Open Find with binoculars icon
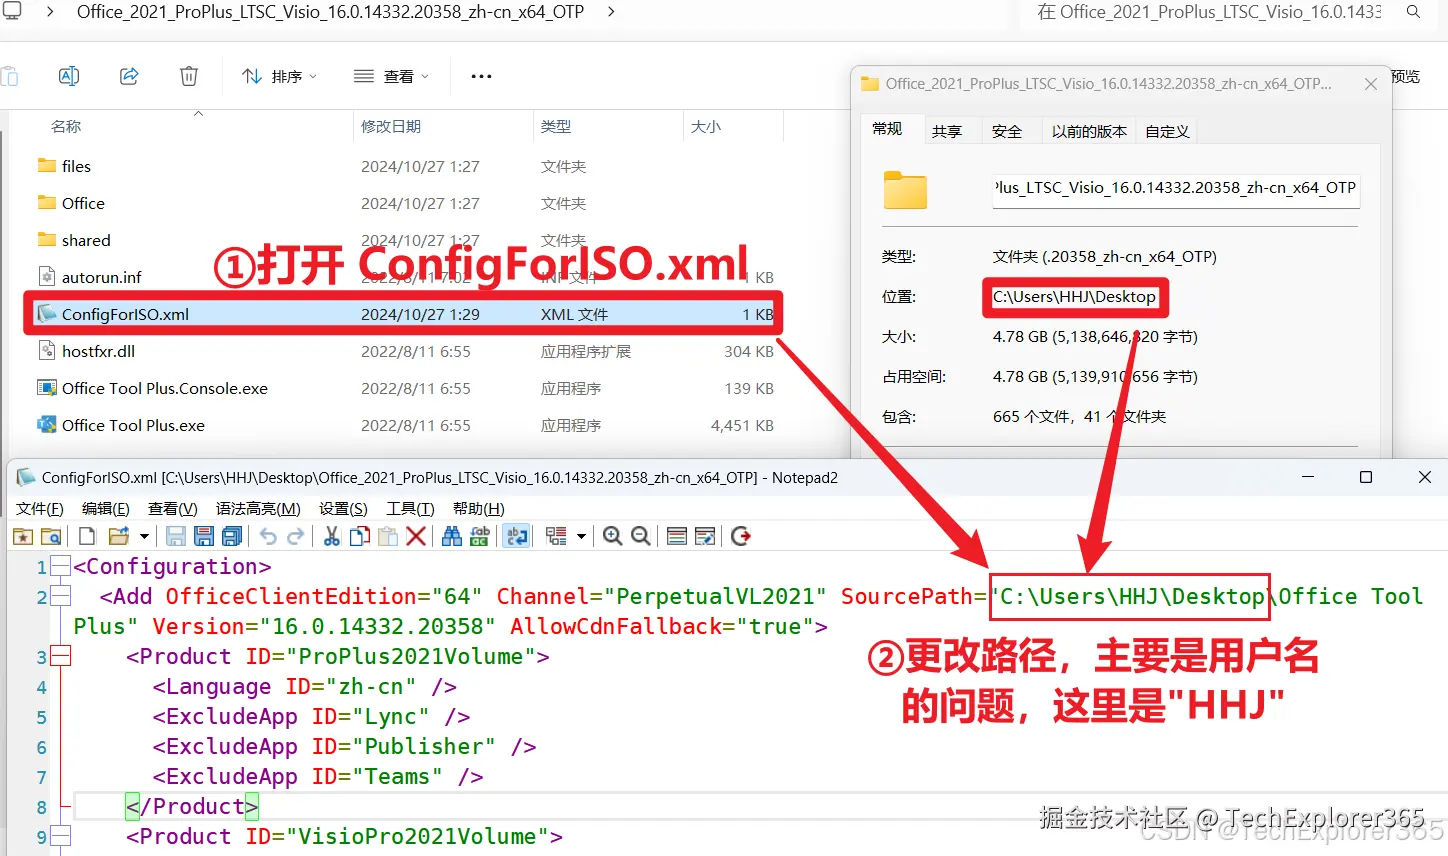This screenshot has height=856, width=1448. tap(452, 537)
